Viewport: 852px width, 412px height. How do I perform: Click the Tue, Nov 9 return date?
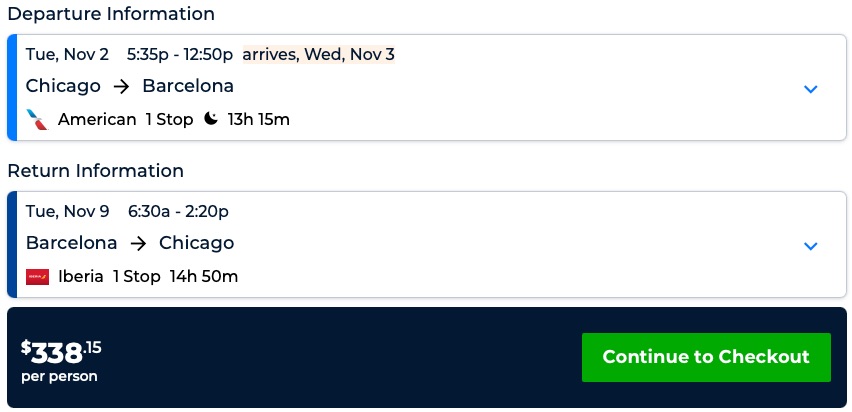point(67,211)
